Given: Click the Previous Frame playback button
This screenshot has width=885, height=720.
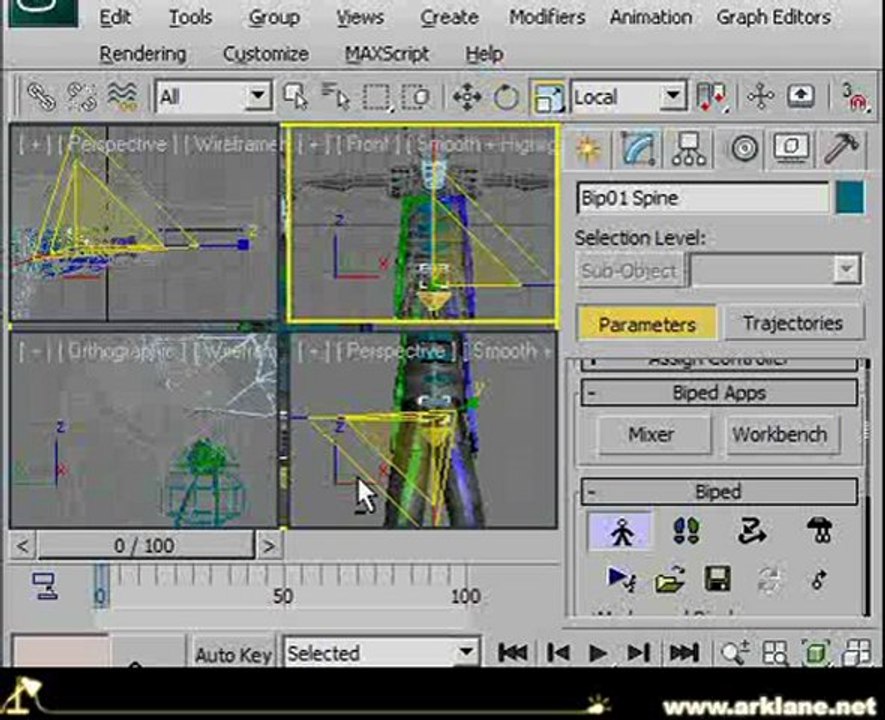Looking at the screenshot, I should (x=558, y=653).
